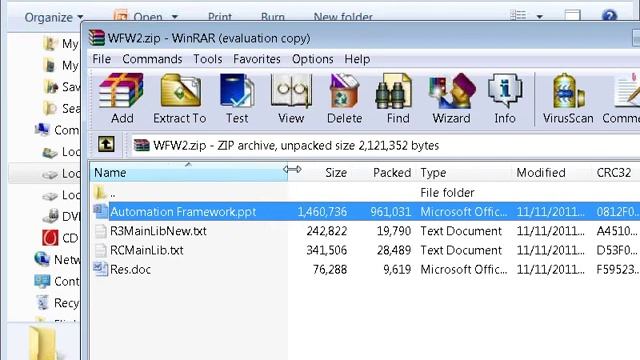This screenshot has height=360, width=640.
Task: Open the Favorites menu
Action: pyautogui.click(x=257, y=59)
